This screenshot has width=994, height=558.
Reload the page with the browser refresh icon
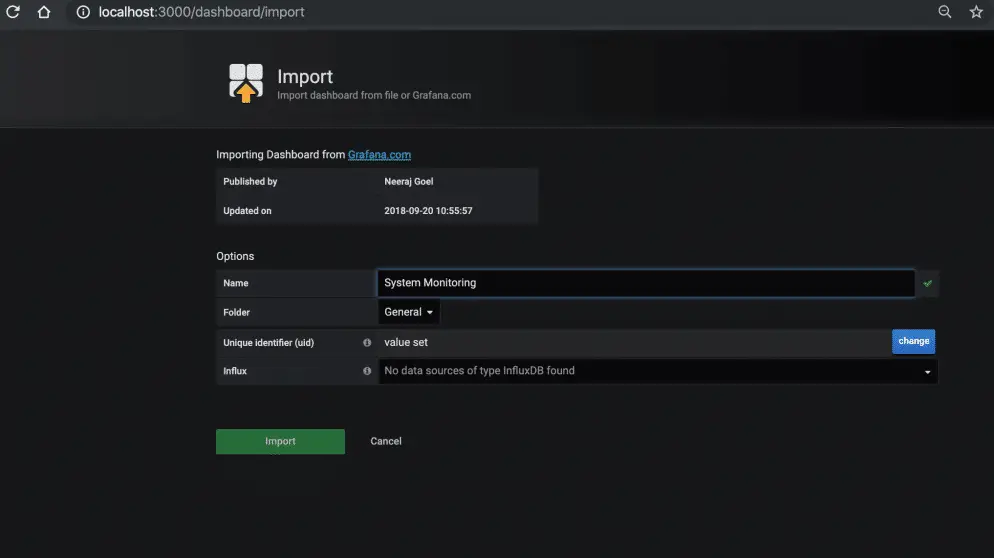[13, 12]
